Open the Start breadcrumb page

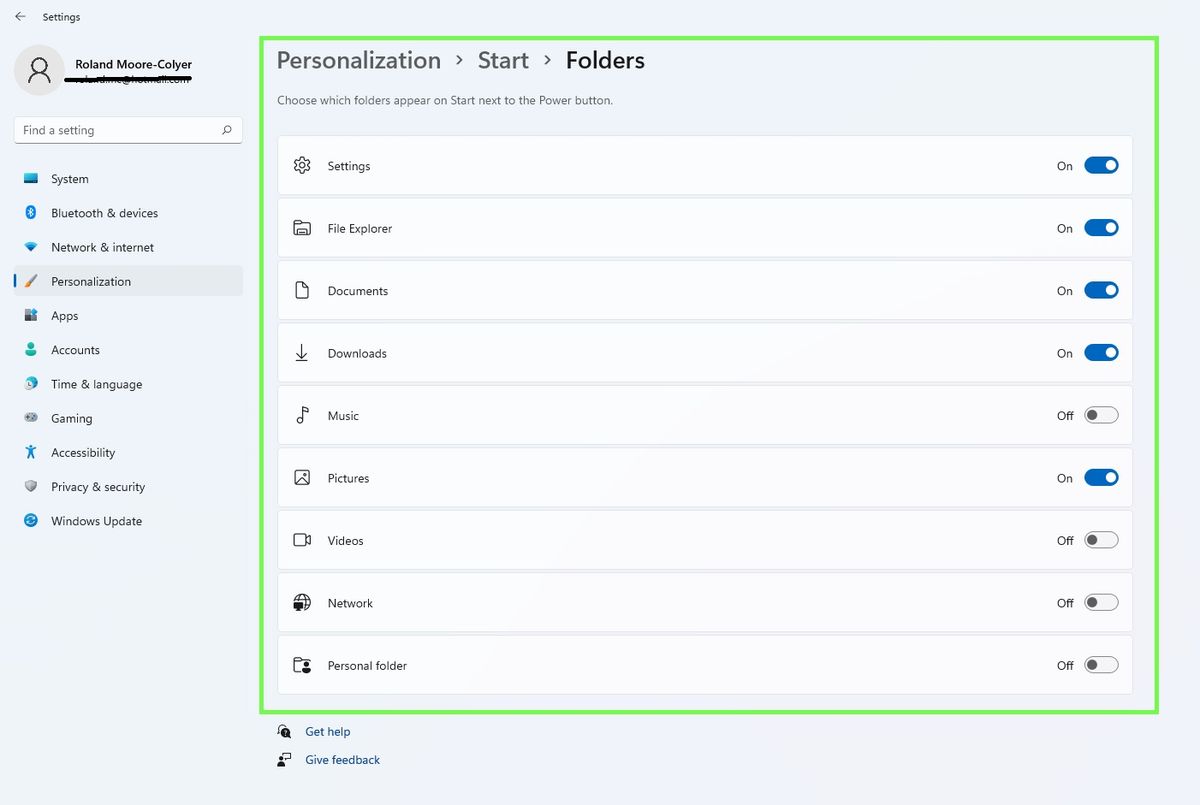point(503,60)
